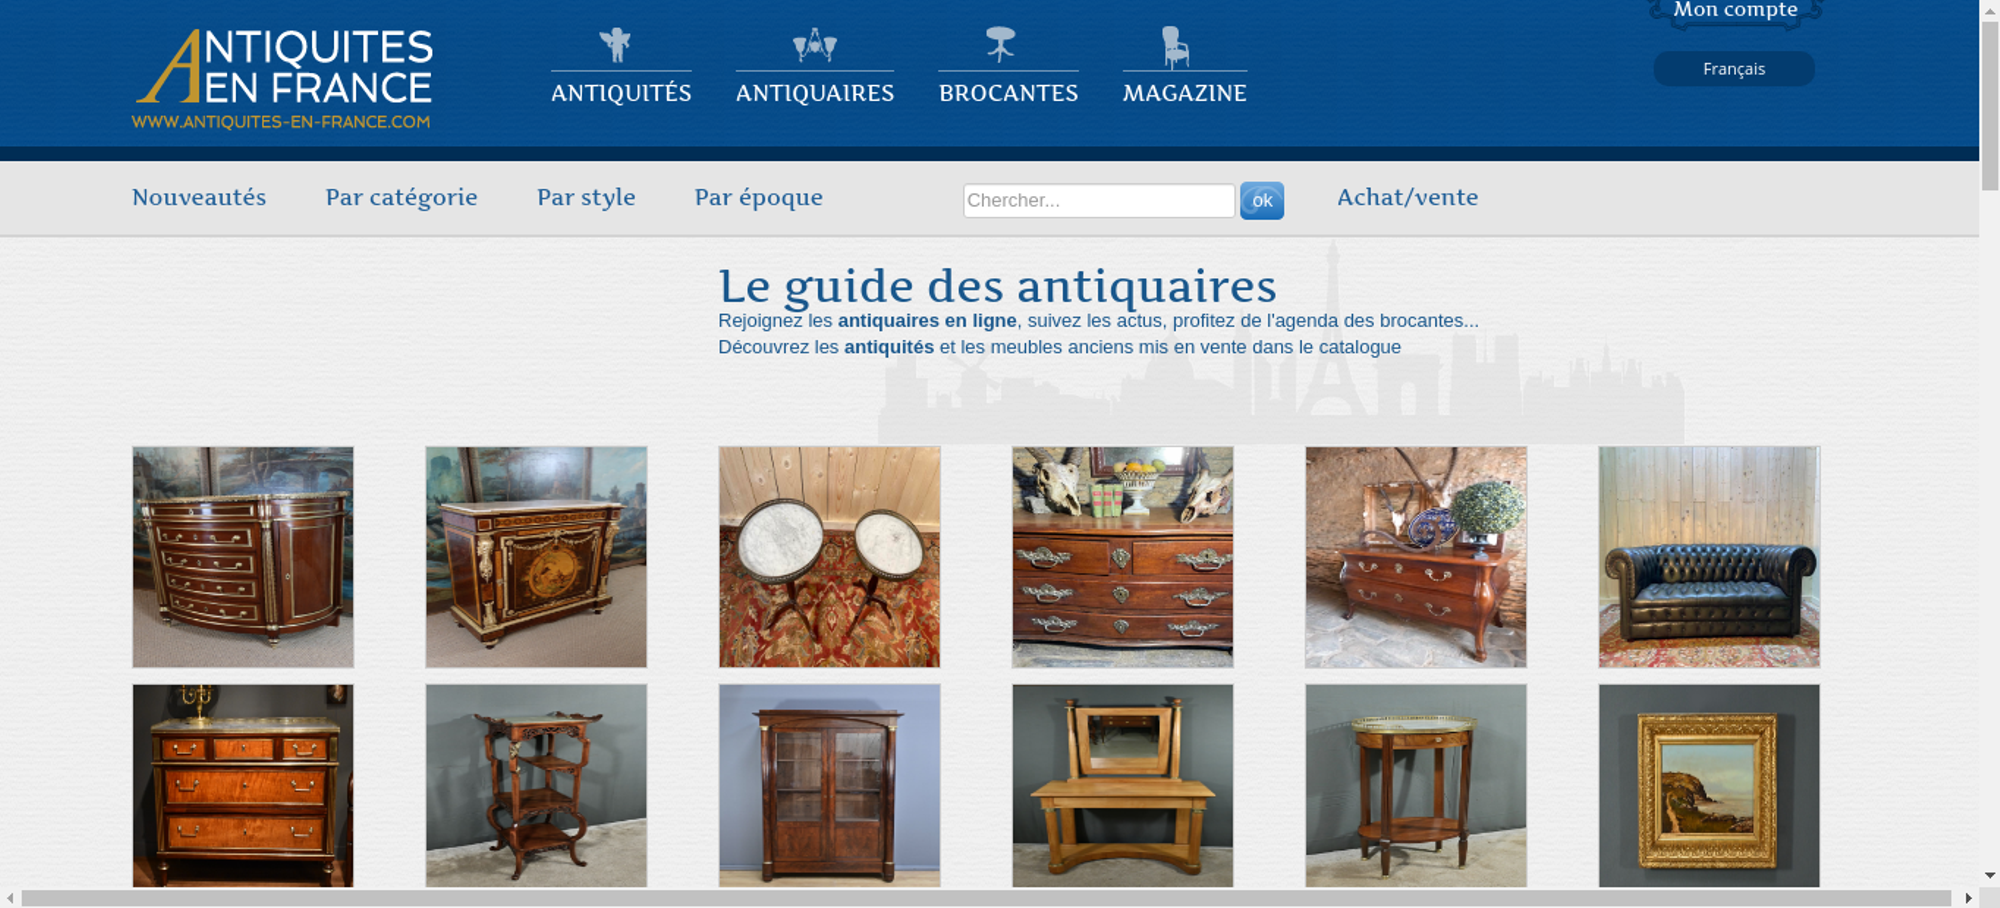Viewport: 2000px width, 908px height.
Task: Open the Nouveautés section
Action: click(199, 197)
